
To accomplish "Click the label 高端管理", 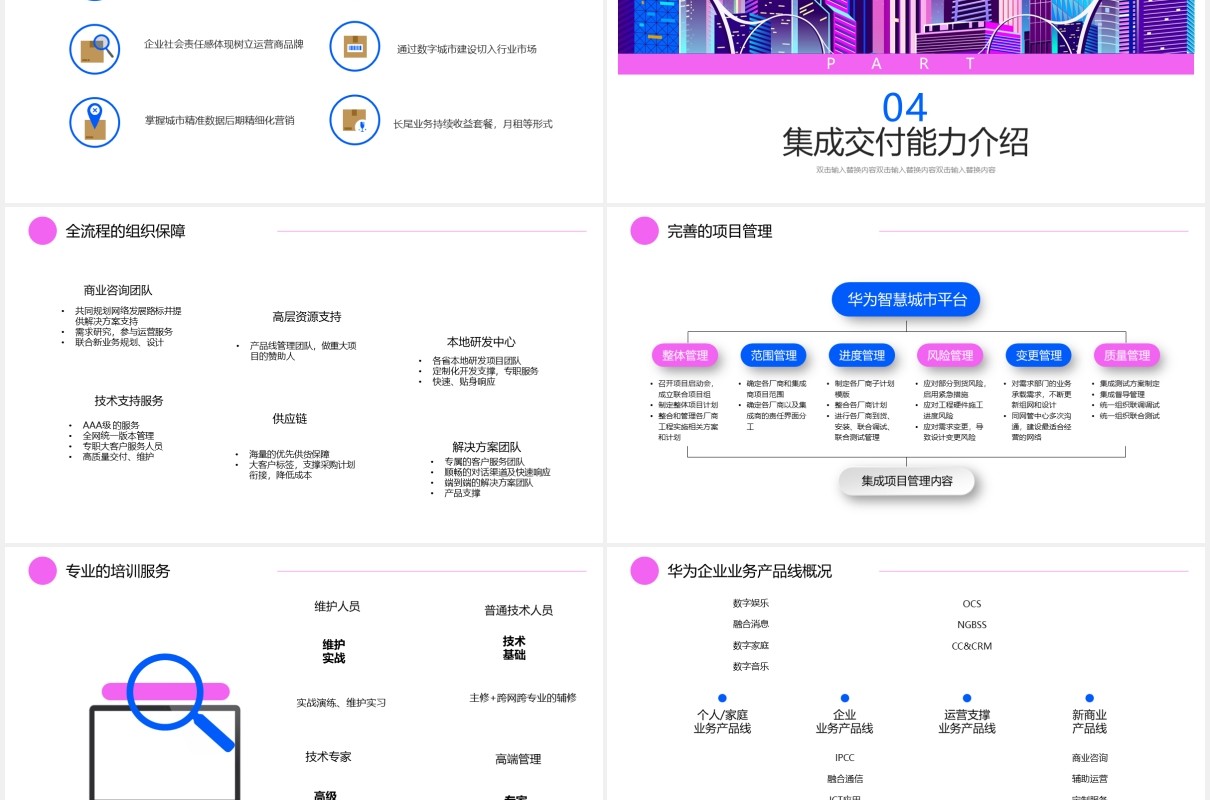I will coord(518,760).
